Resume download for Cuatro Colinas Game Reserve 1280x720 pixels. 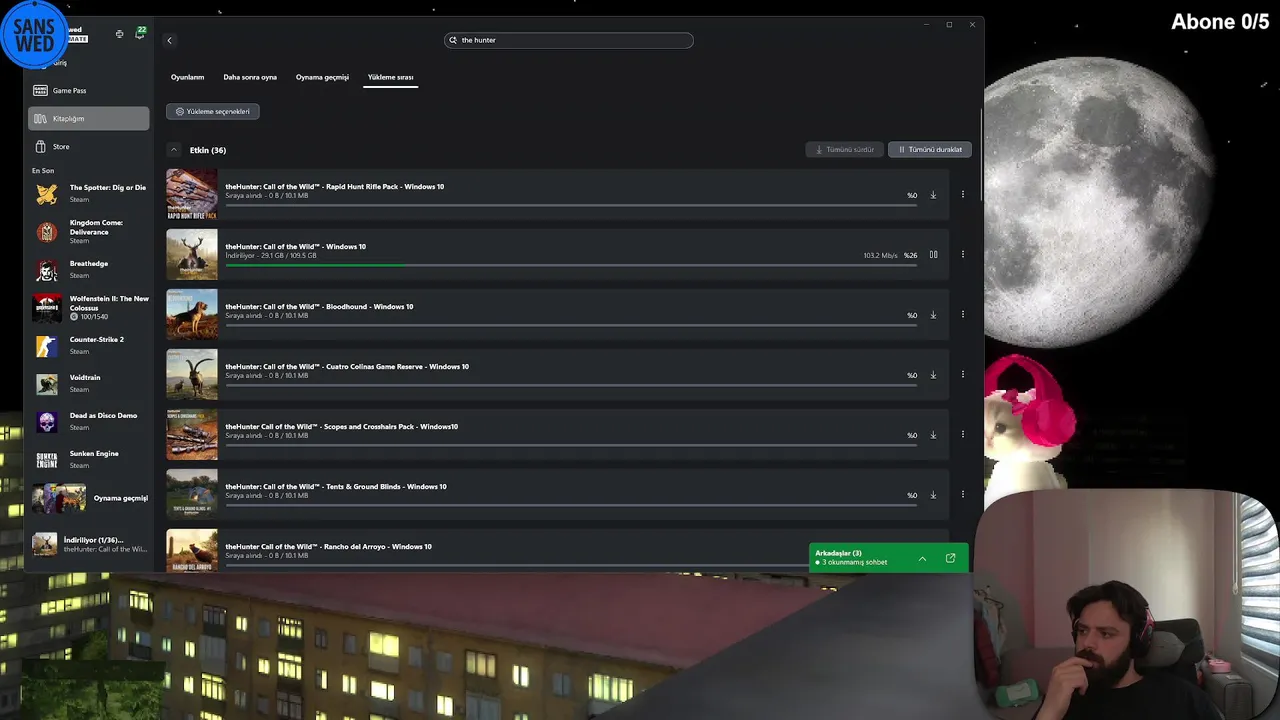933,375
